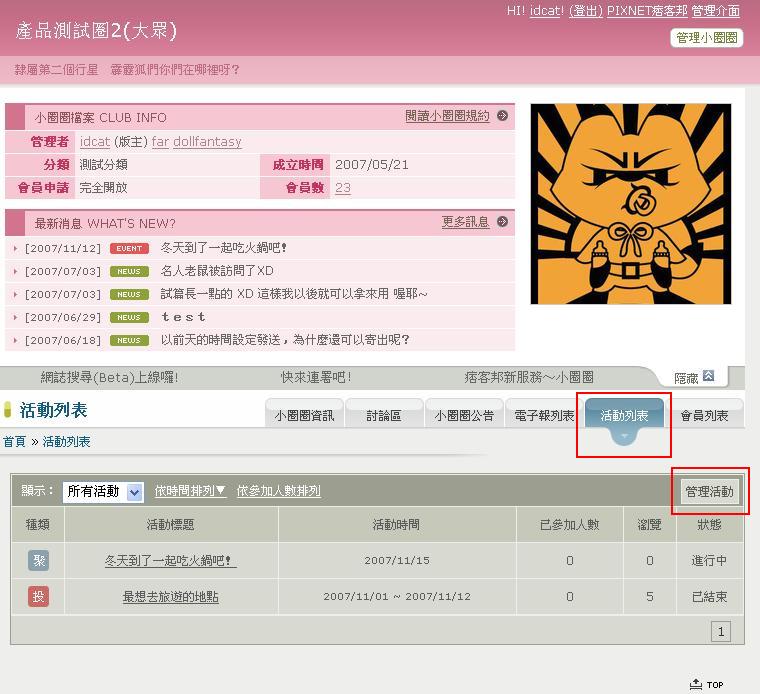The width and height of the screenshot is (760, 694).
Task: Open the 更多訊息 link
Action: [465, 222]
